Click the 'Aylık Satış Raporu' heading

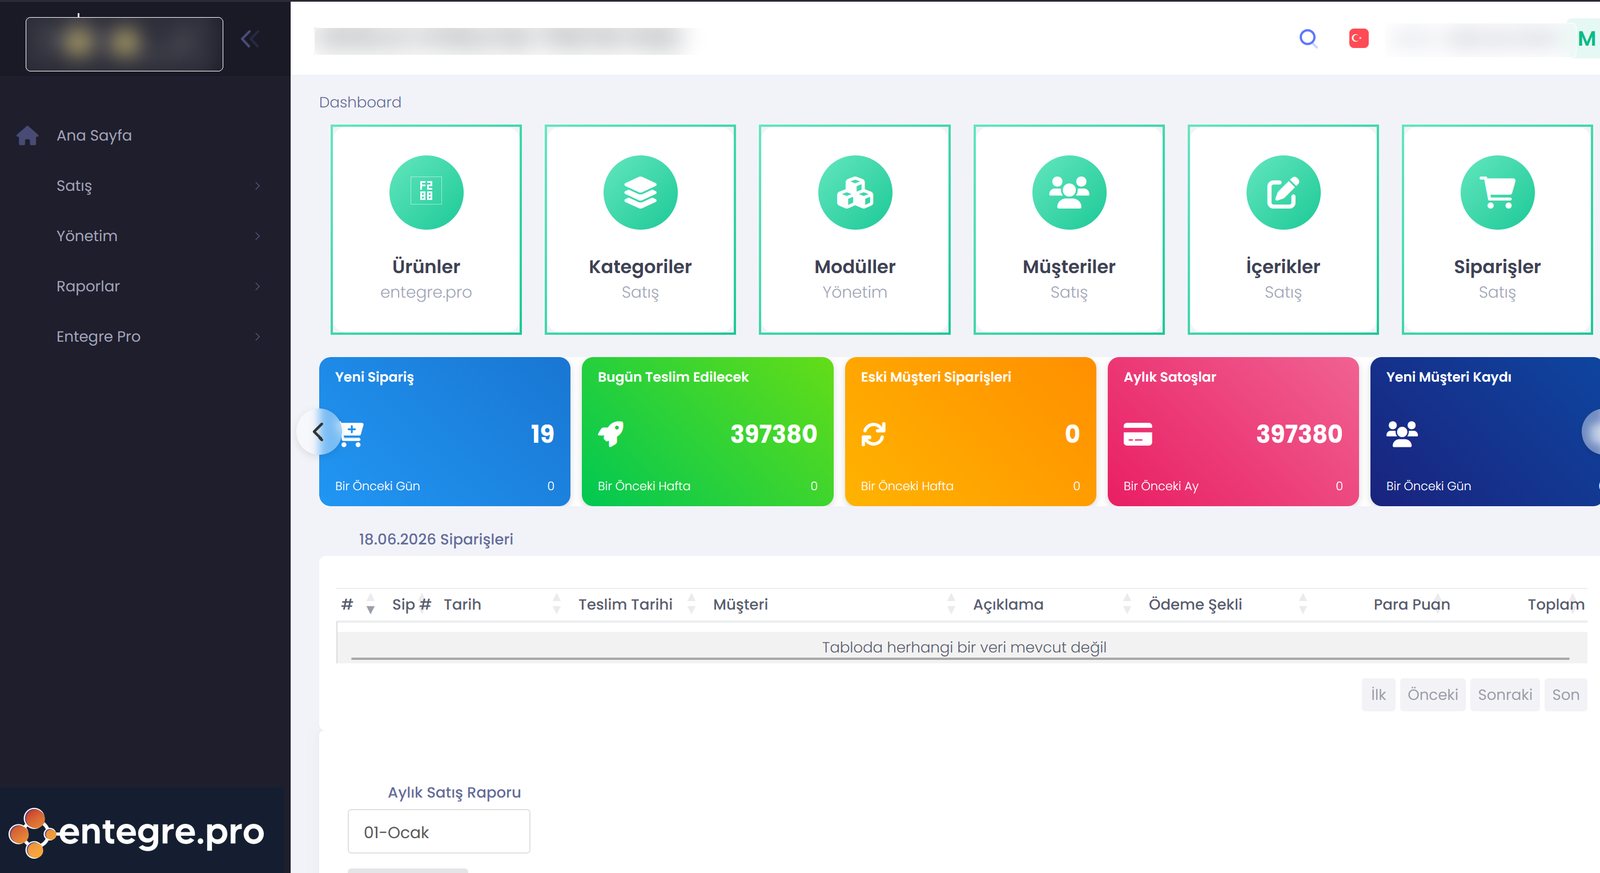coord(454,792)
